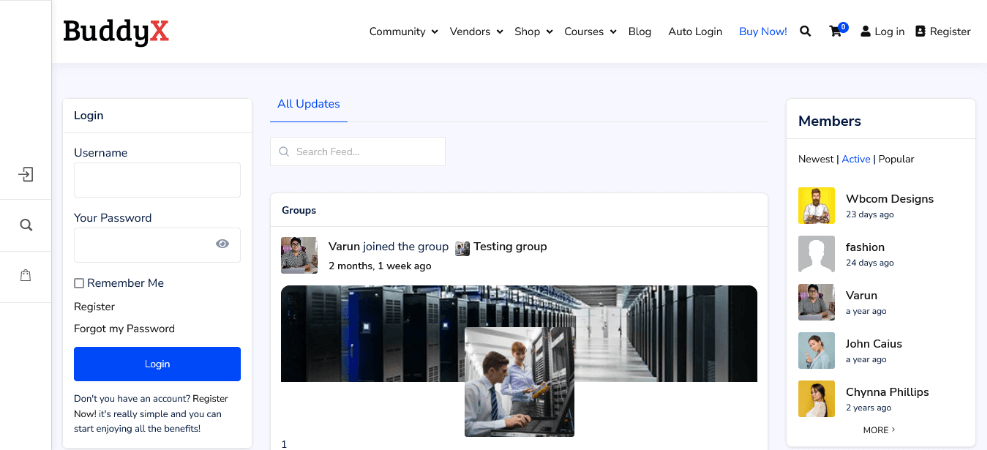987x450 pixels.
Task: Toggle password visibility eye icon
Action: point(222,244)
